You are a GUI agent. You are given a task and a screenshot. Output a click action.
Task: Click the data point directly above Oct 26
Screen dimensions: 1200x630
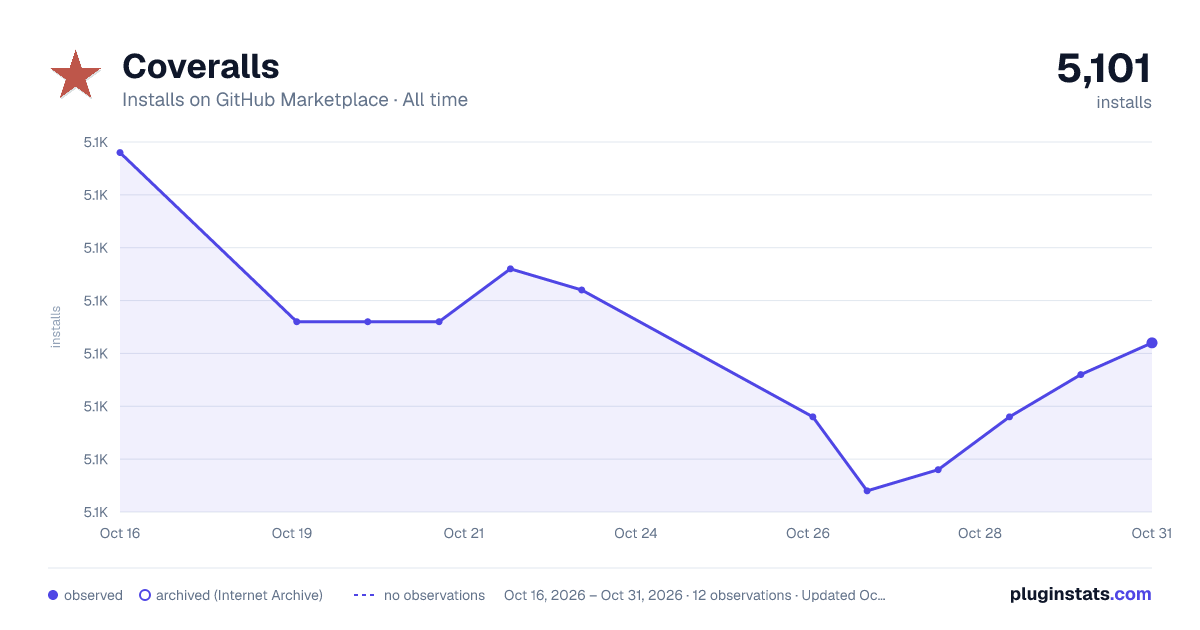(813, 417)
